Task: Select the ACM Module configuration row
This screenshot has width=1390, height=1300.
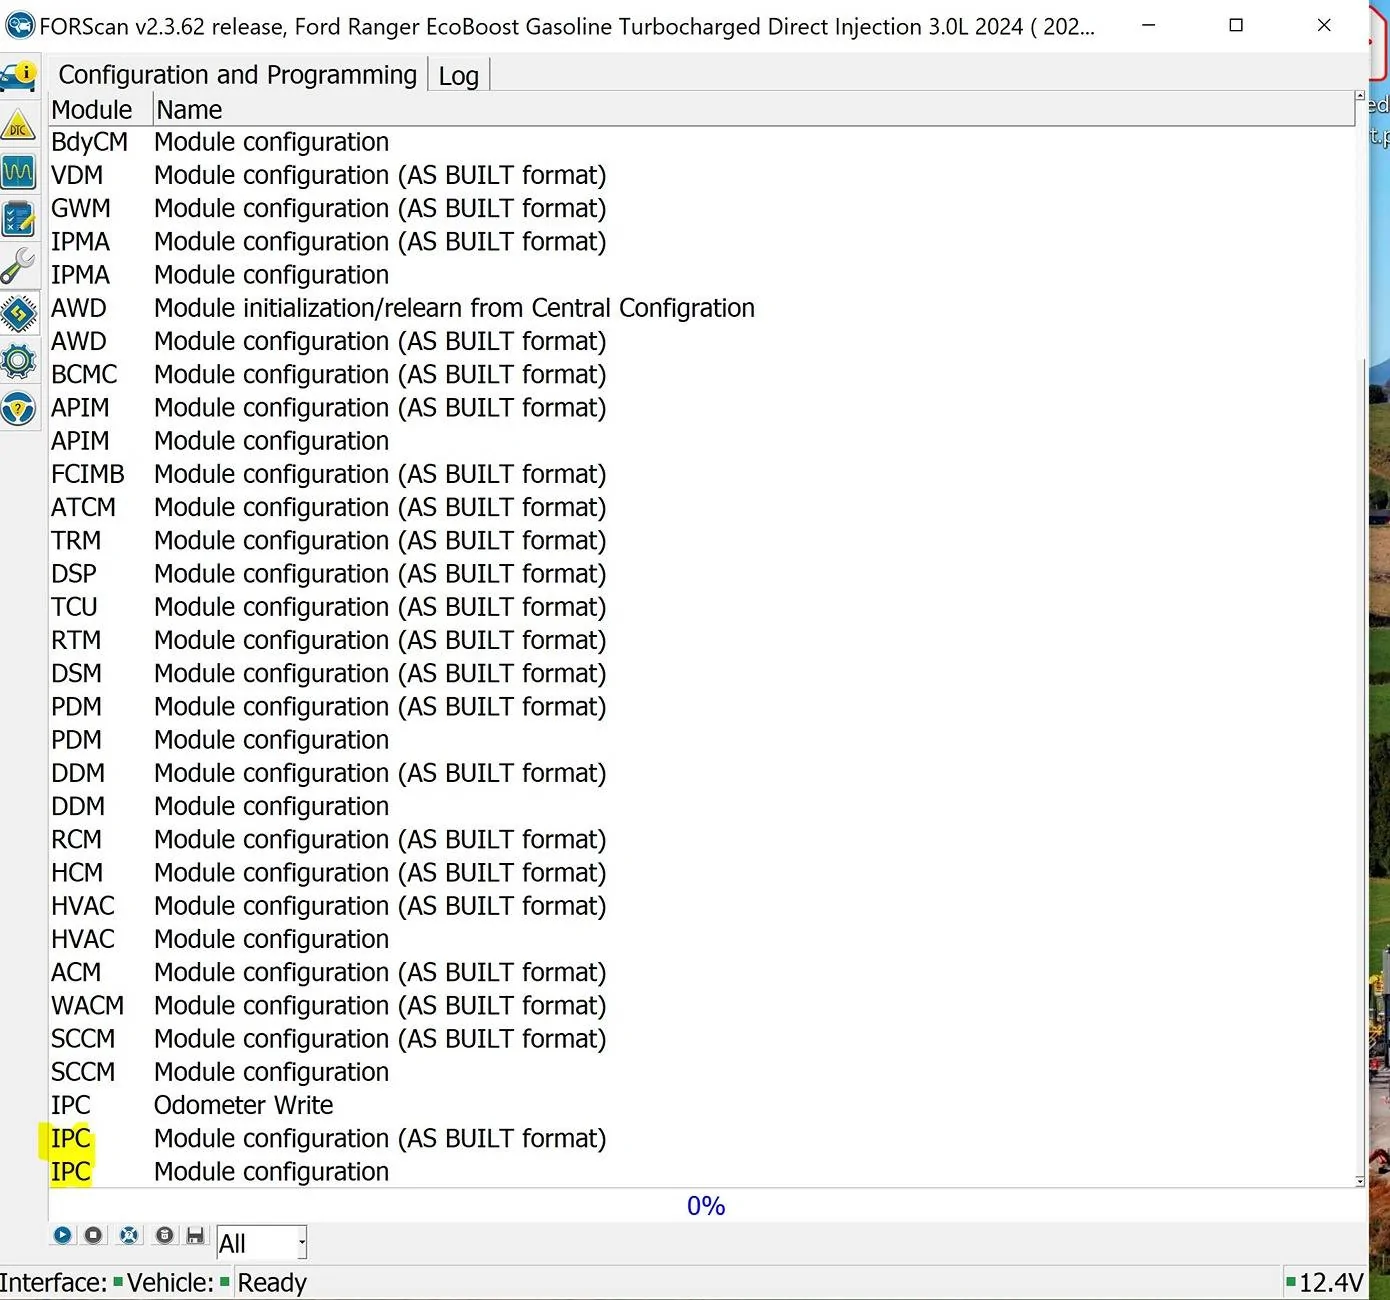Action: 700,972
